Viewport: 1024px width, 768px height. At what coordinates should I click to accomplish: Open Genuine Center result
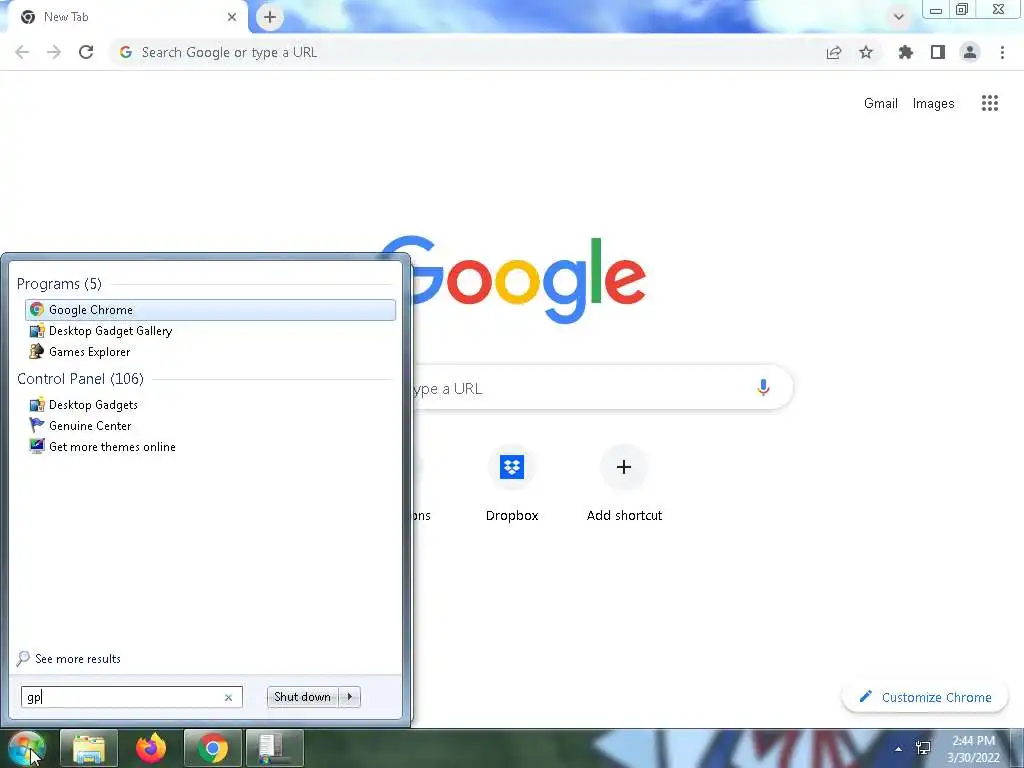coord(210,426)
